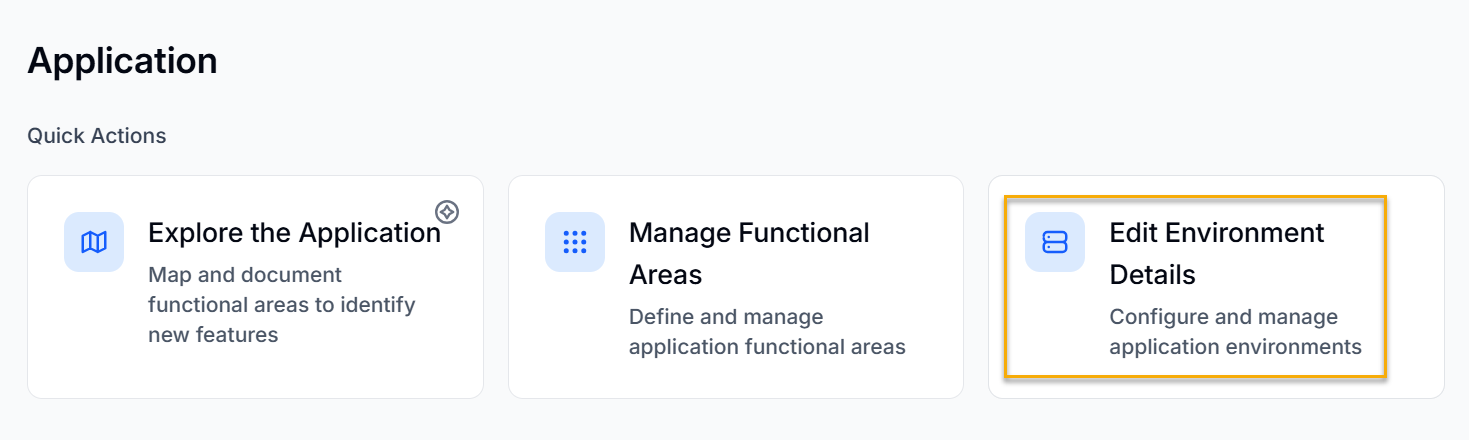Click the "Quick Actions" section label
The height and width of the screenshot is (440, 1469).
97,135
